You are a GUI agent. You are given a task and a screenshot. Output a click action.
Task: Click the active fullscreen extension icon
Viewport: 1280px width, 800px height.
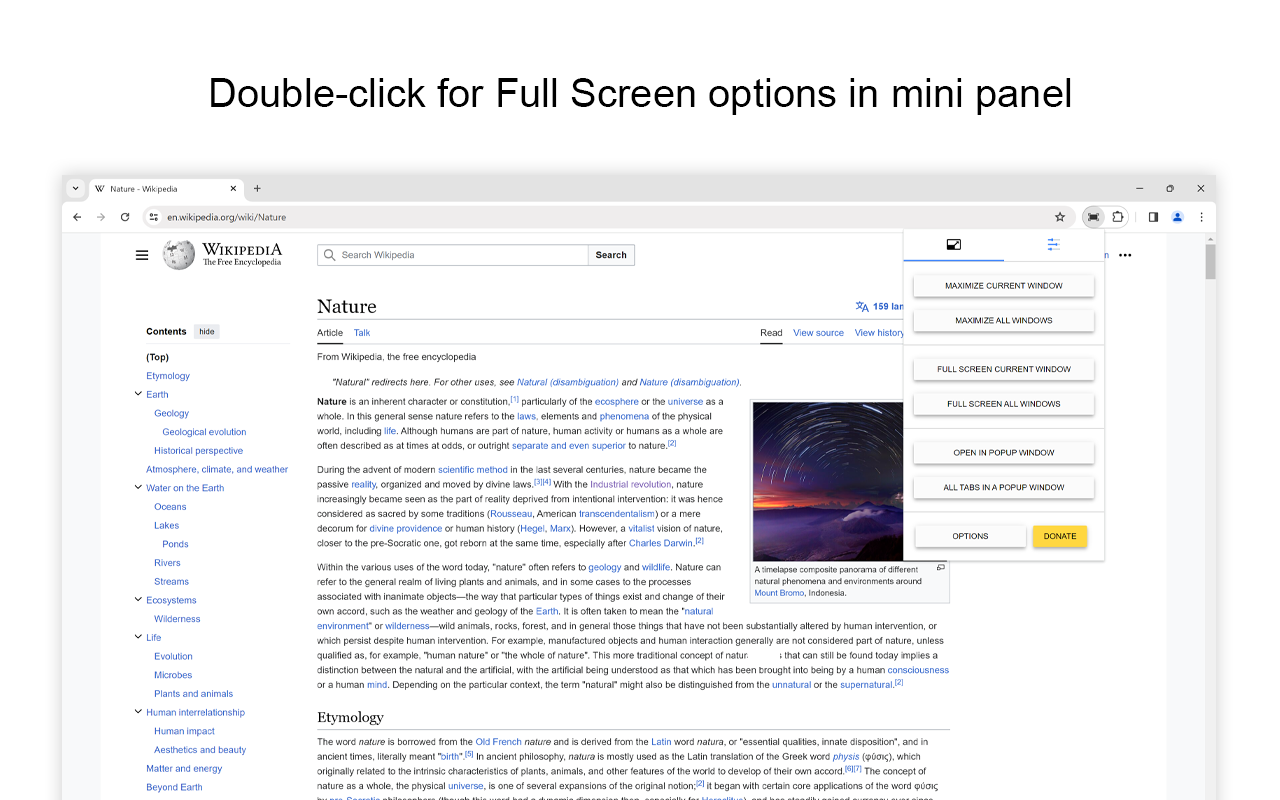[x=1092, y=217]
